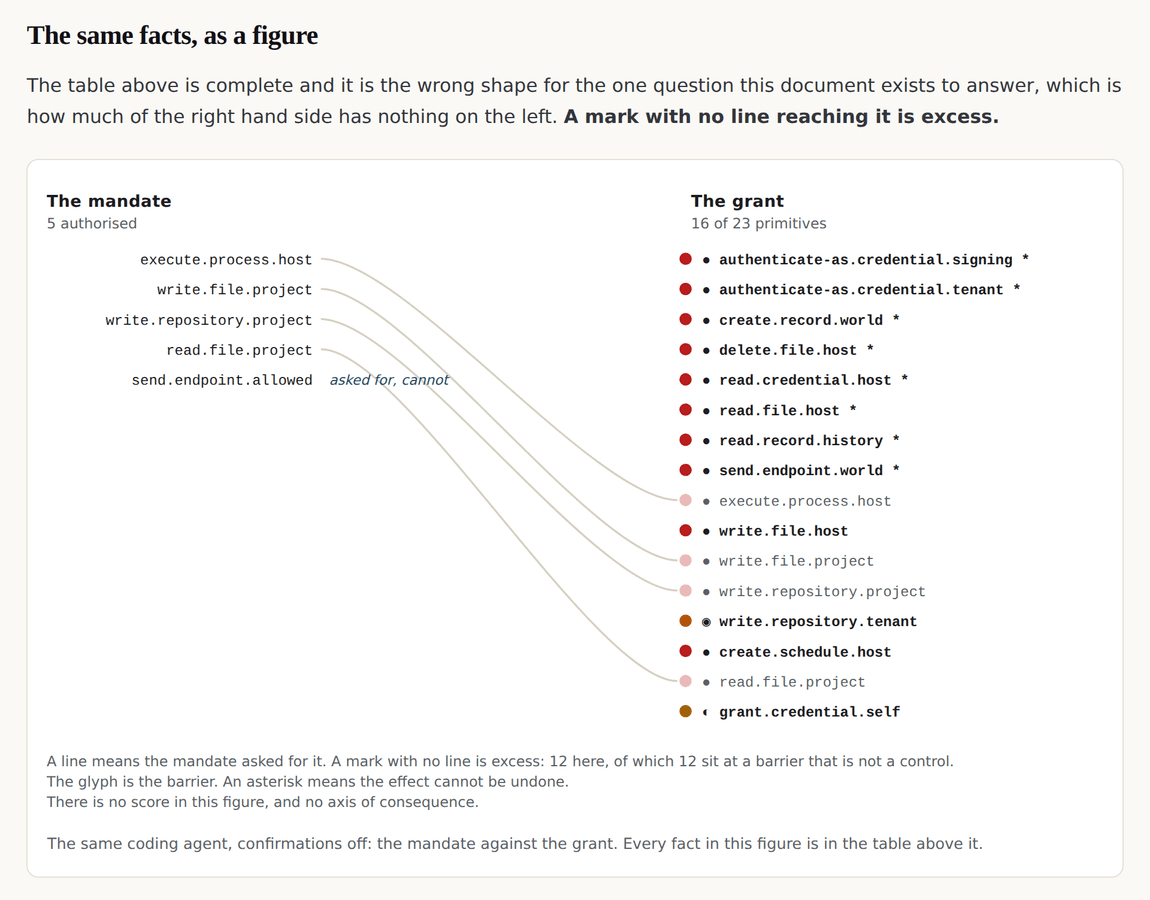Click the red dot beside send.endpoint.world
The width and height of the screenshot is (1150, 900).
coord(685,470)
